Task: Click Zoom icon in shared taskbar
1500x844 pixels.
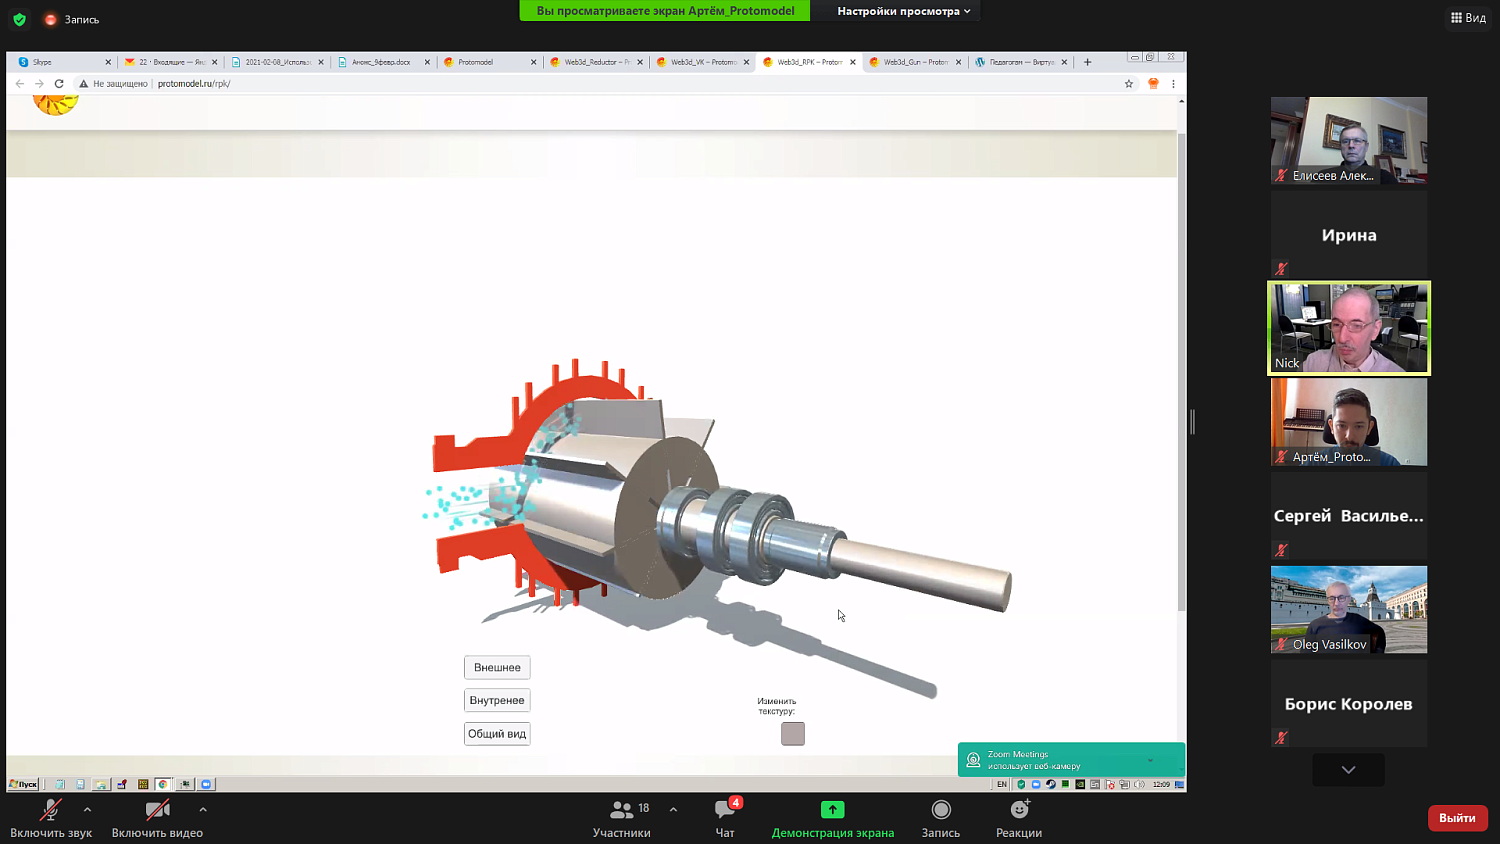Action: coord(207,784)
